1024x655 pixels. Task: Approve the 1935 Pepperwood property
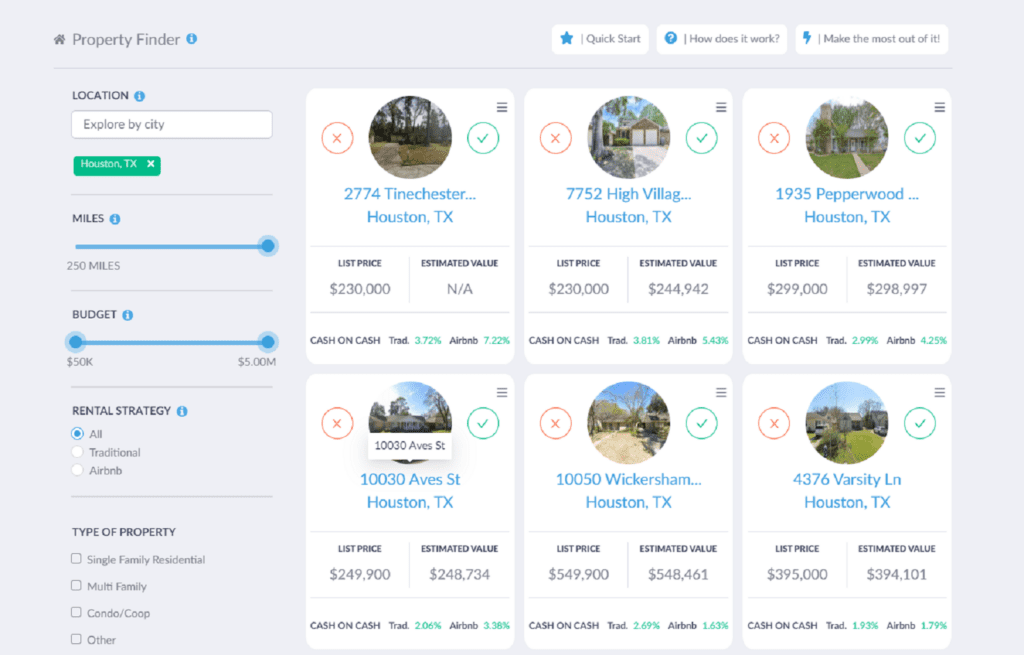pos(919,138)
